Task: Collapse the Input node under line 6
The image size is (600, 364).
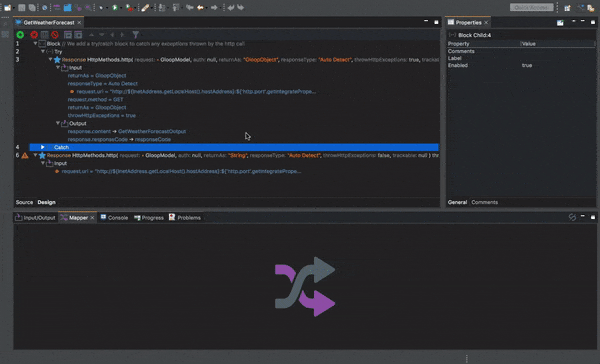Action: click(43, 163)
